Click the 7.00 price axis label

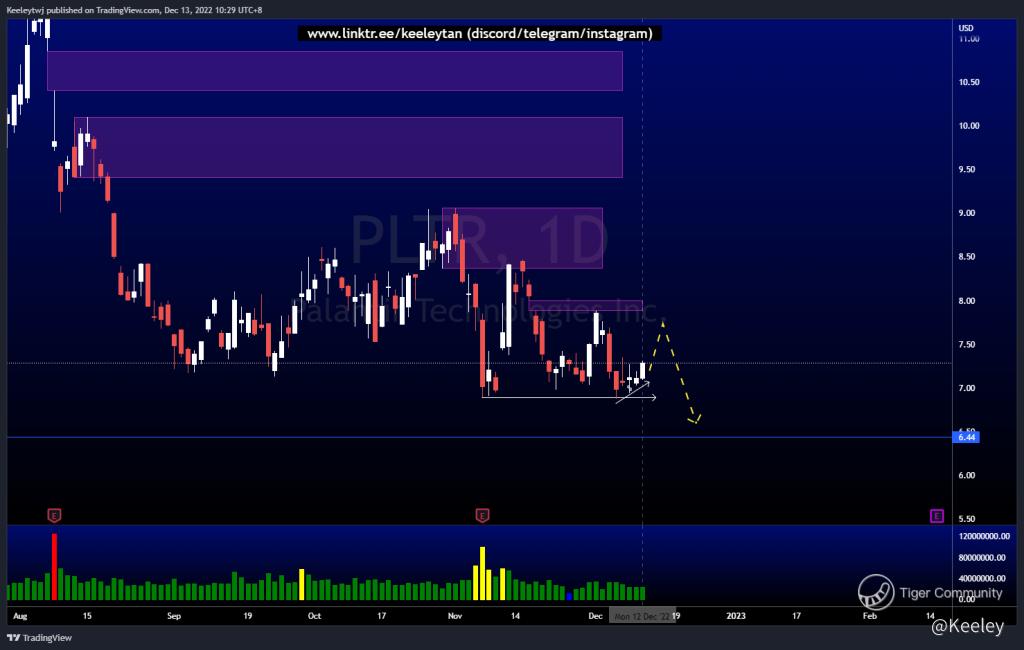point(967,388)
